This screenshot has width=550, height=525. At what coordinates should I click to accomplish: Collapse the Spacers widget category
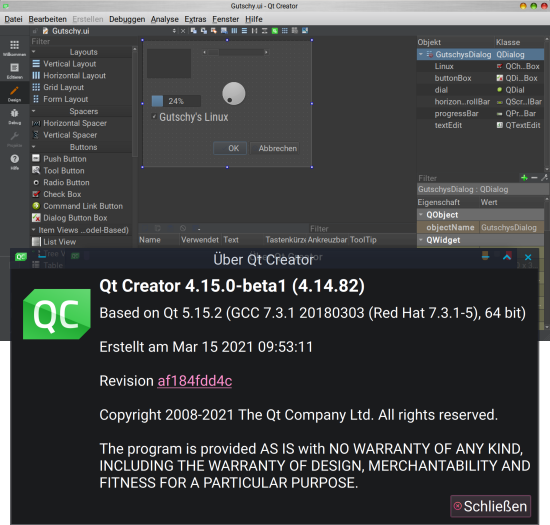(x=34, y=111)
